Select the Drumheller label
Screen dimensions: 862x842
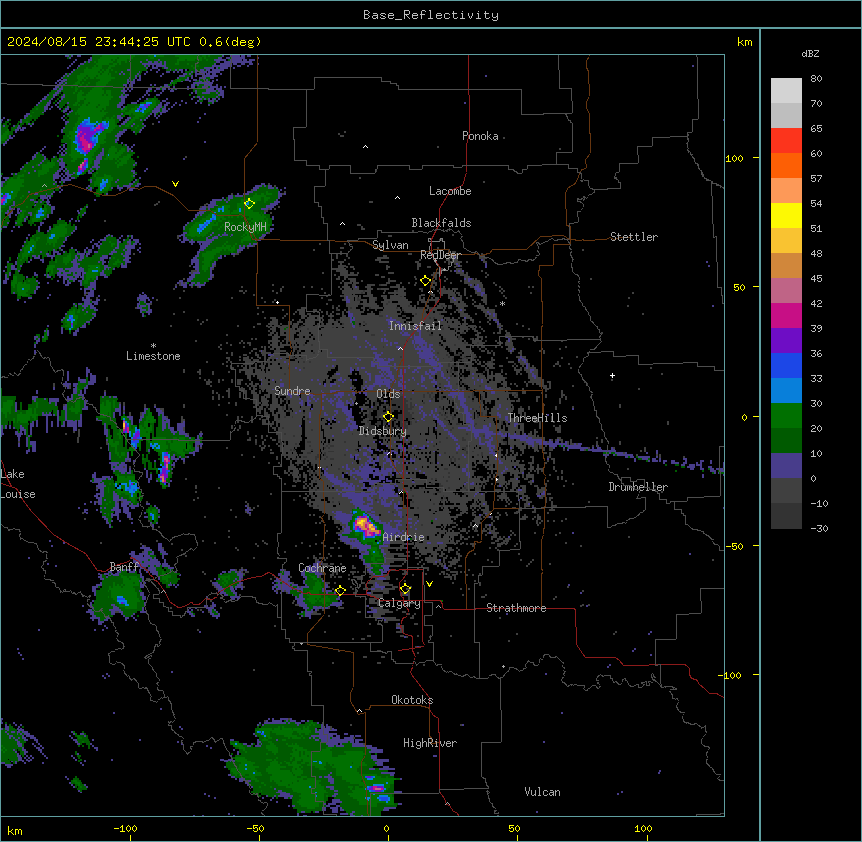(638, 487)
